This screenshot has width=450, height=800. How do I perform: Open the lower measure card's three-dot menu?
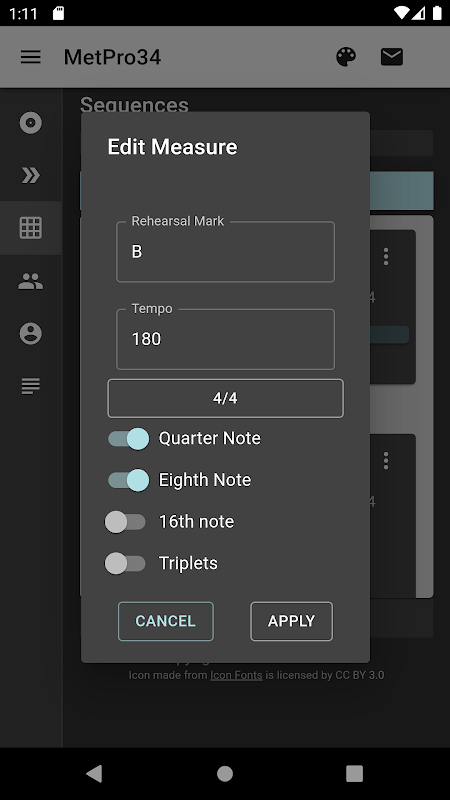click(386, 461)
